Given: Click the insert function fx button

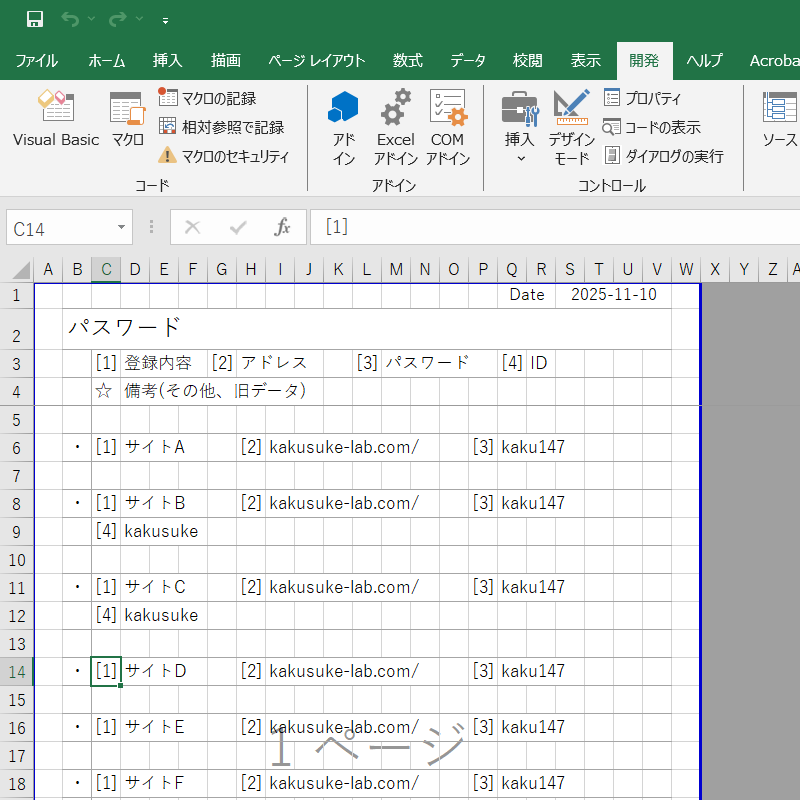Looking at the screenshot, I should pyautogui.click(x=283, y=227).
